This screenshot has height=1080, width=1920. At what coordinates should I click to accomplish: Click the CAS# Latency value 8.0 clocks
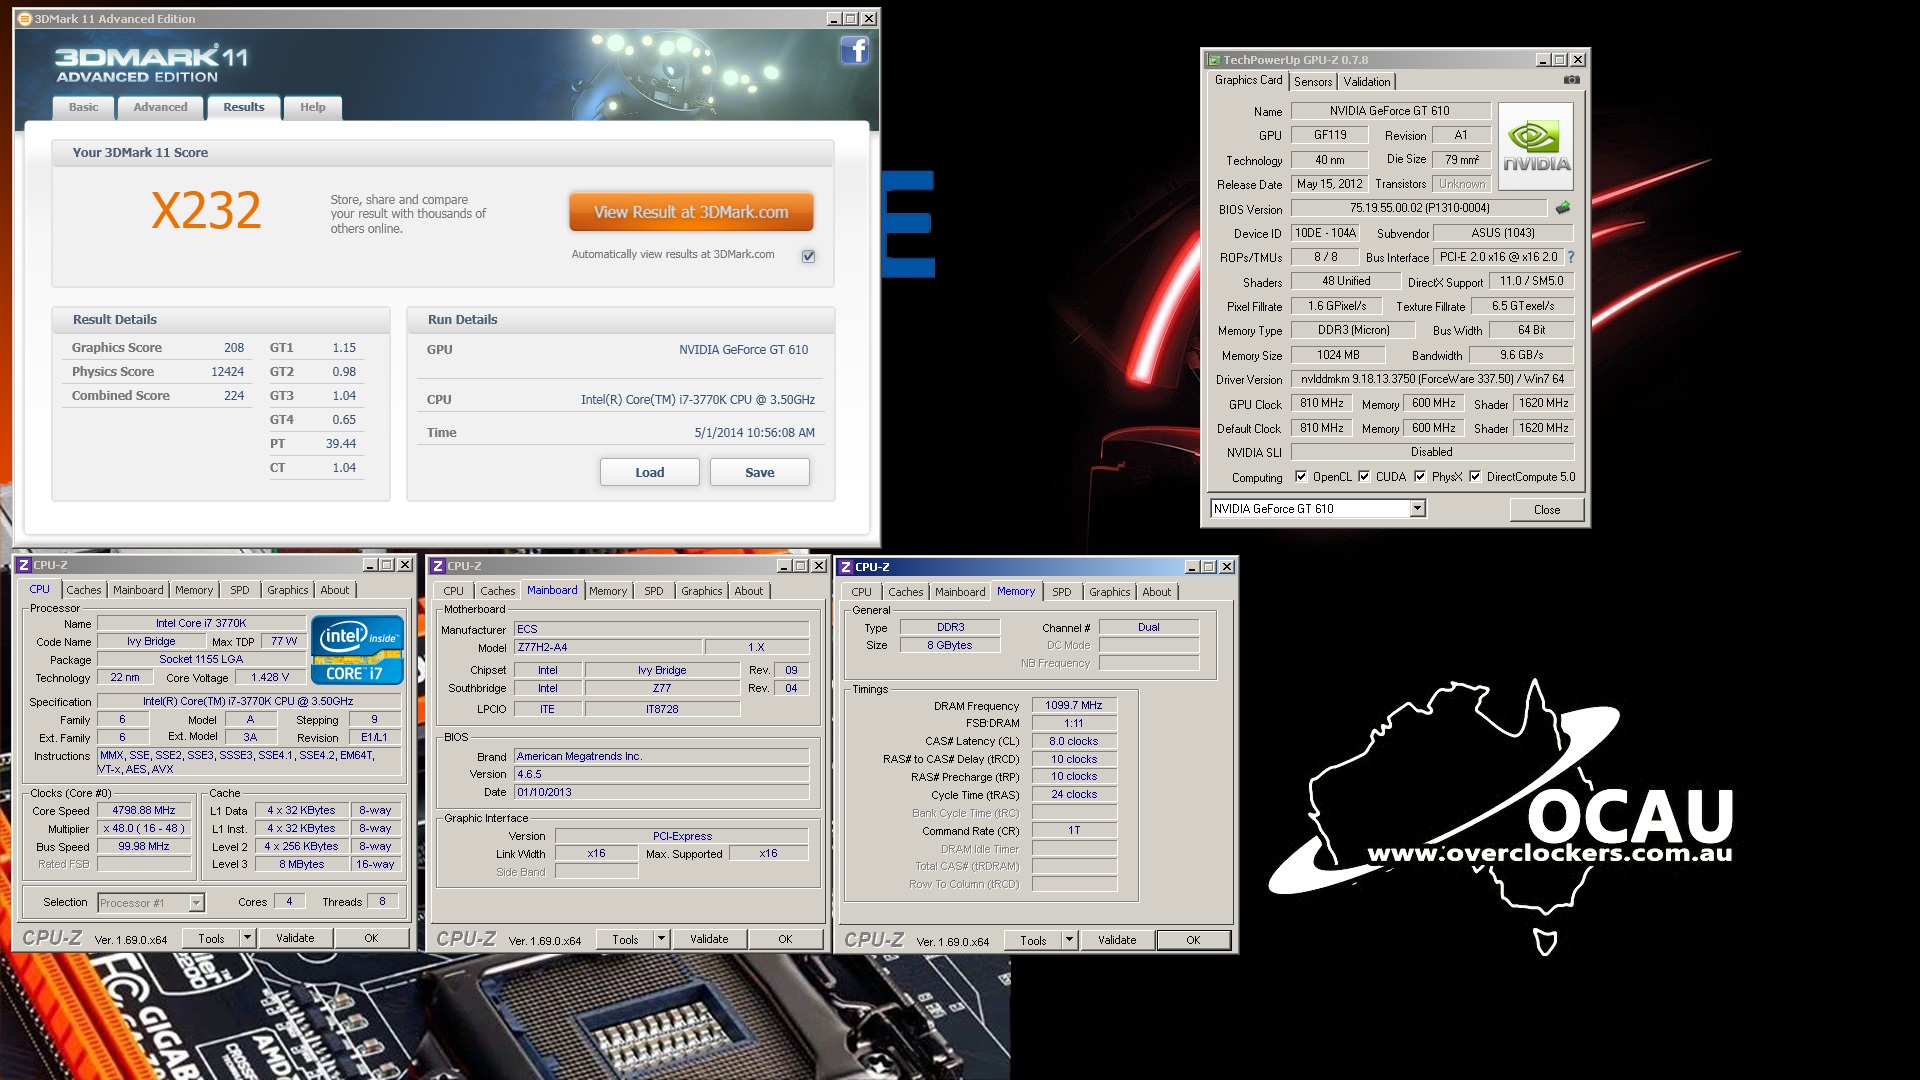(x=1074, y=741)
